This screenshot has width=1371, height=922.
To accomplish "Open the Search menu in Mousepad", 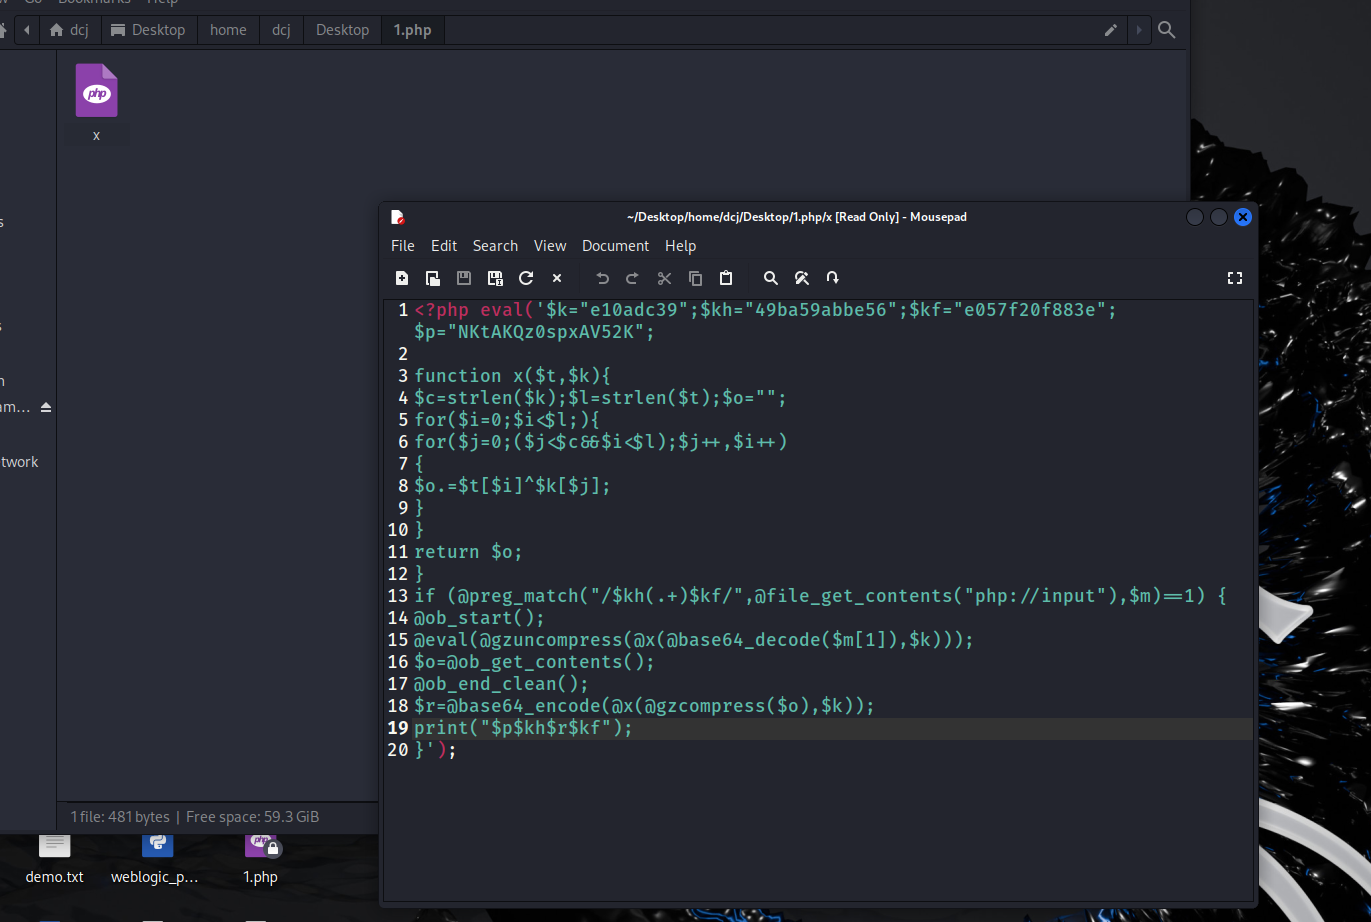I will click(x=495, y=246).
